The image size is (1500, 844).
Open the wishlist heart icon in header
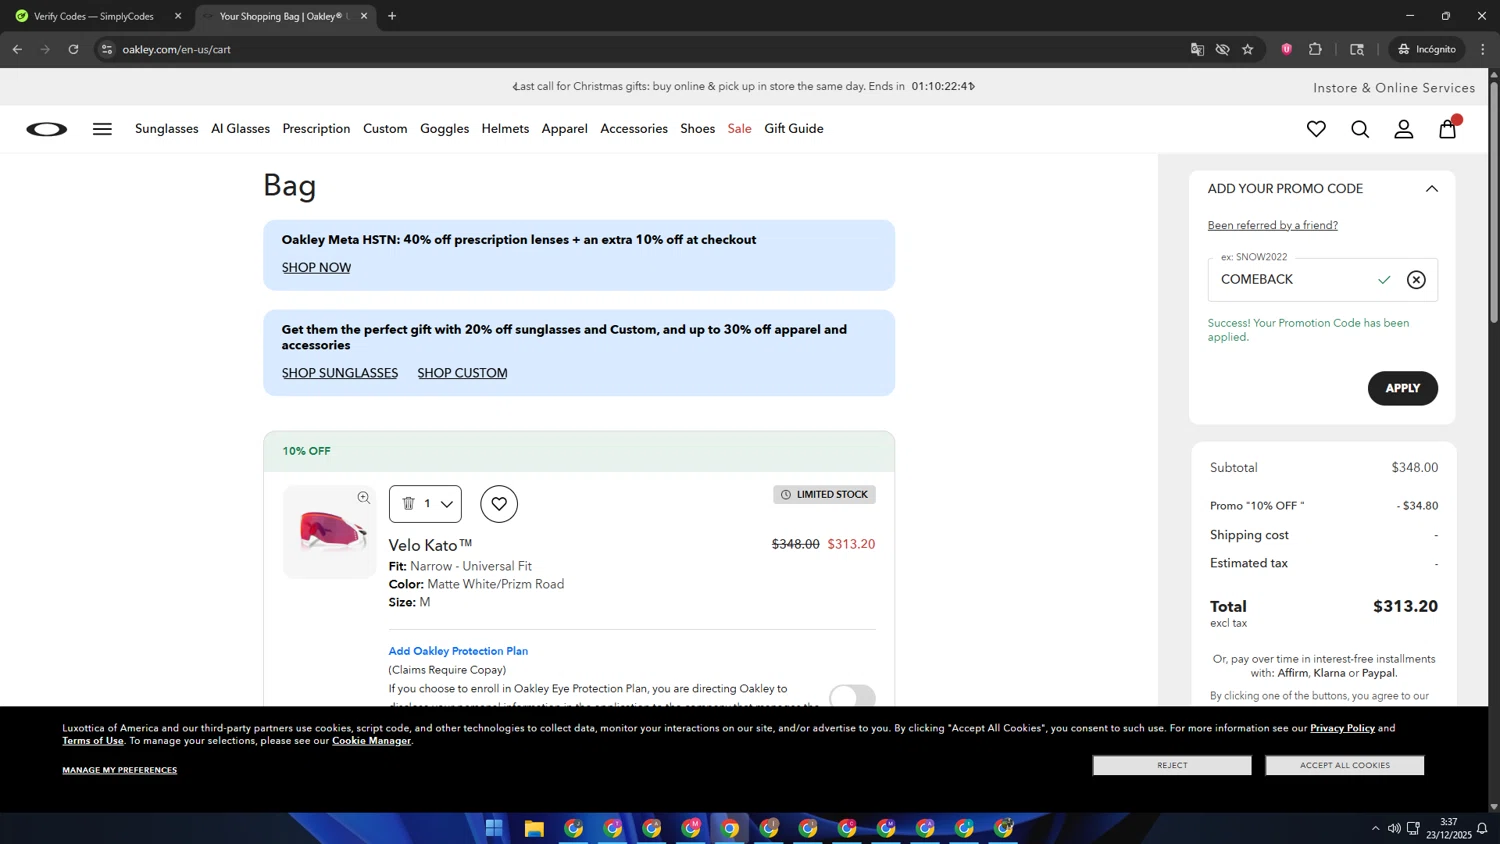coord(1316,129)
